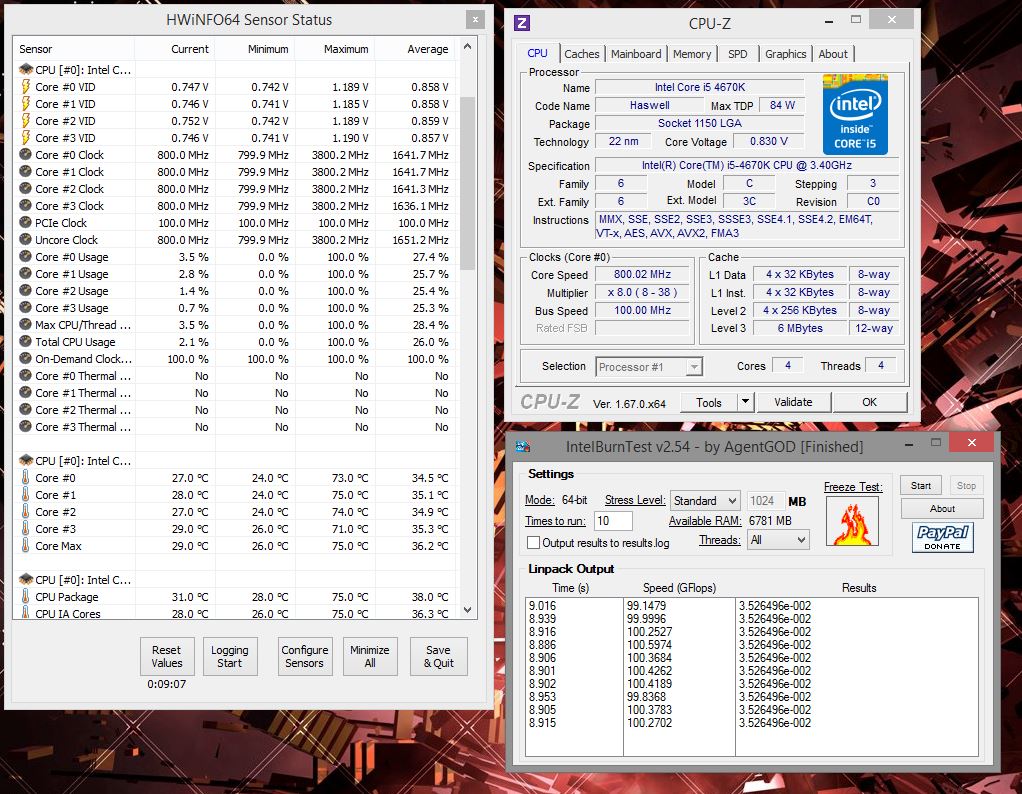The width and height of the screenshot is (1022, 794).
Task: Click the CPU-Z Validate button
Action: tap(793, 402)
